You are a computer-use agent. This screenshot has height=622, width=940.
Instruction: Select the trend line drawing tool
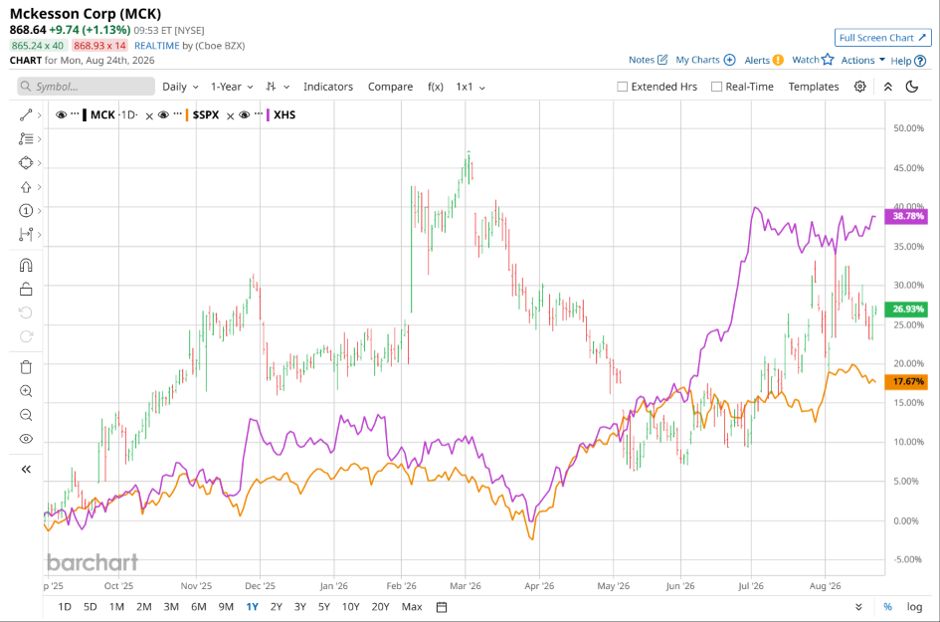pyautogui.click(x=26, y=115)
